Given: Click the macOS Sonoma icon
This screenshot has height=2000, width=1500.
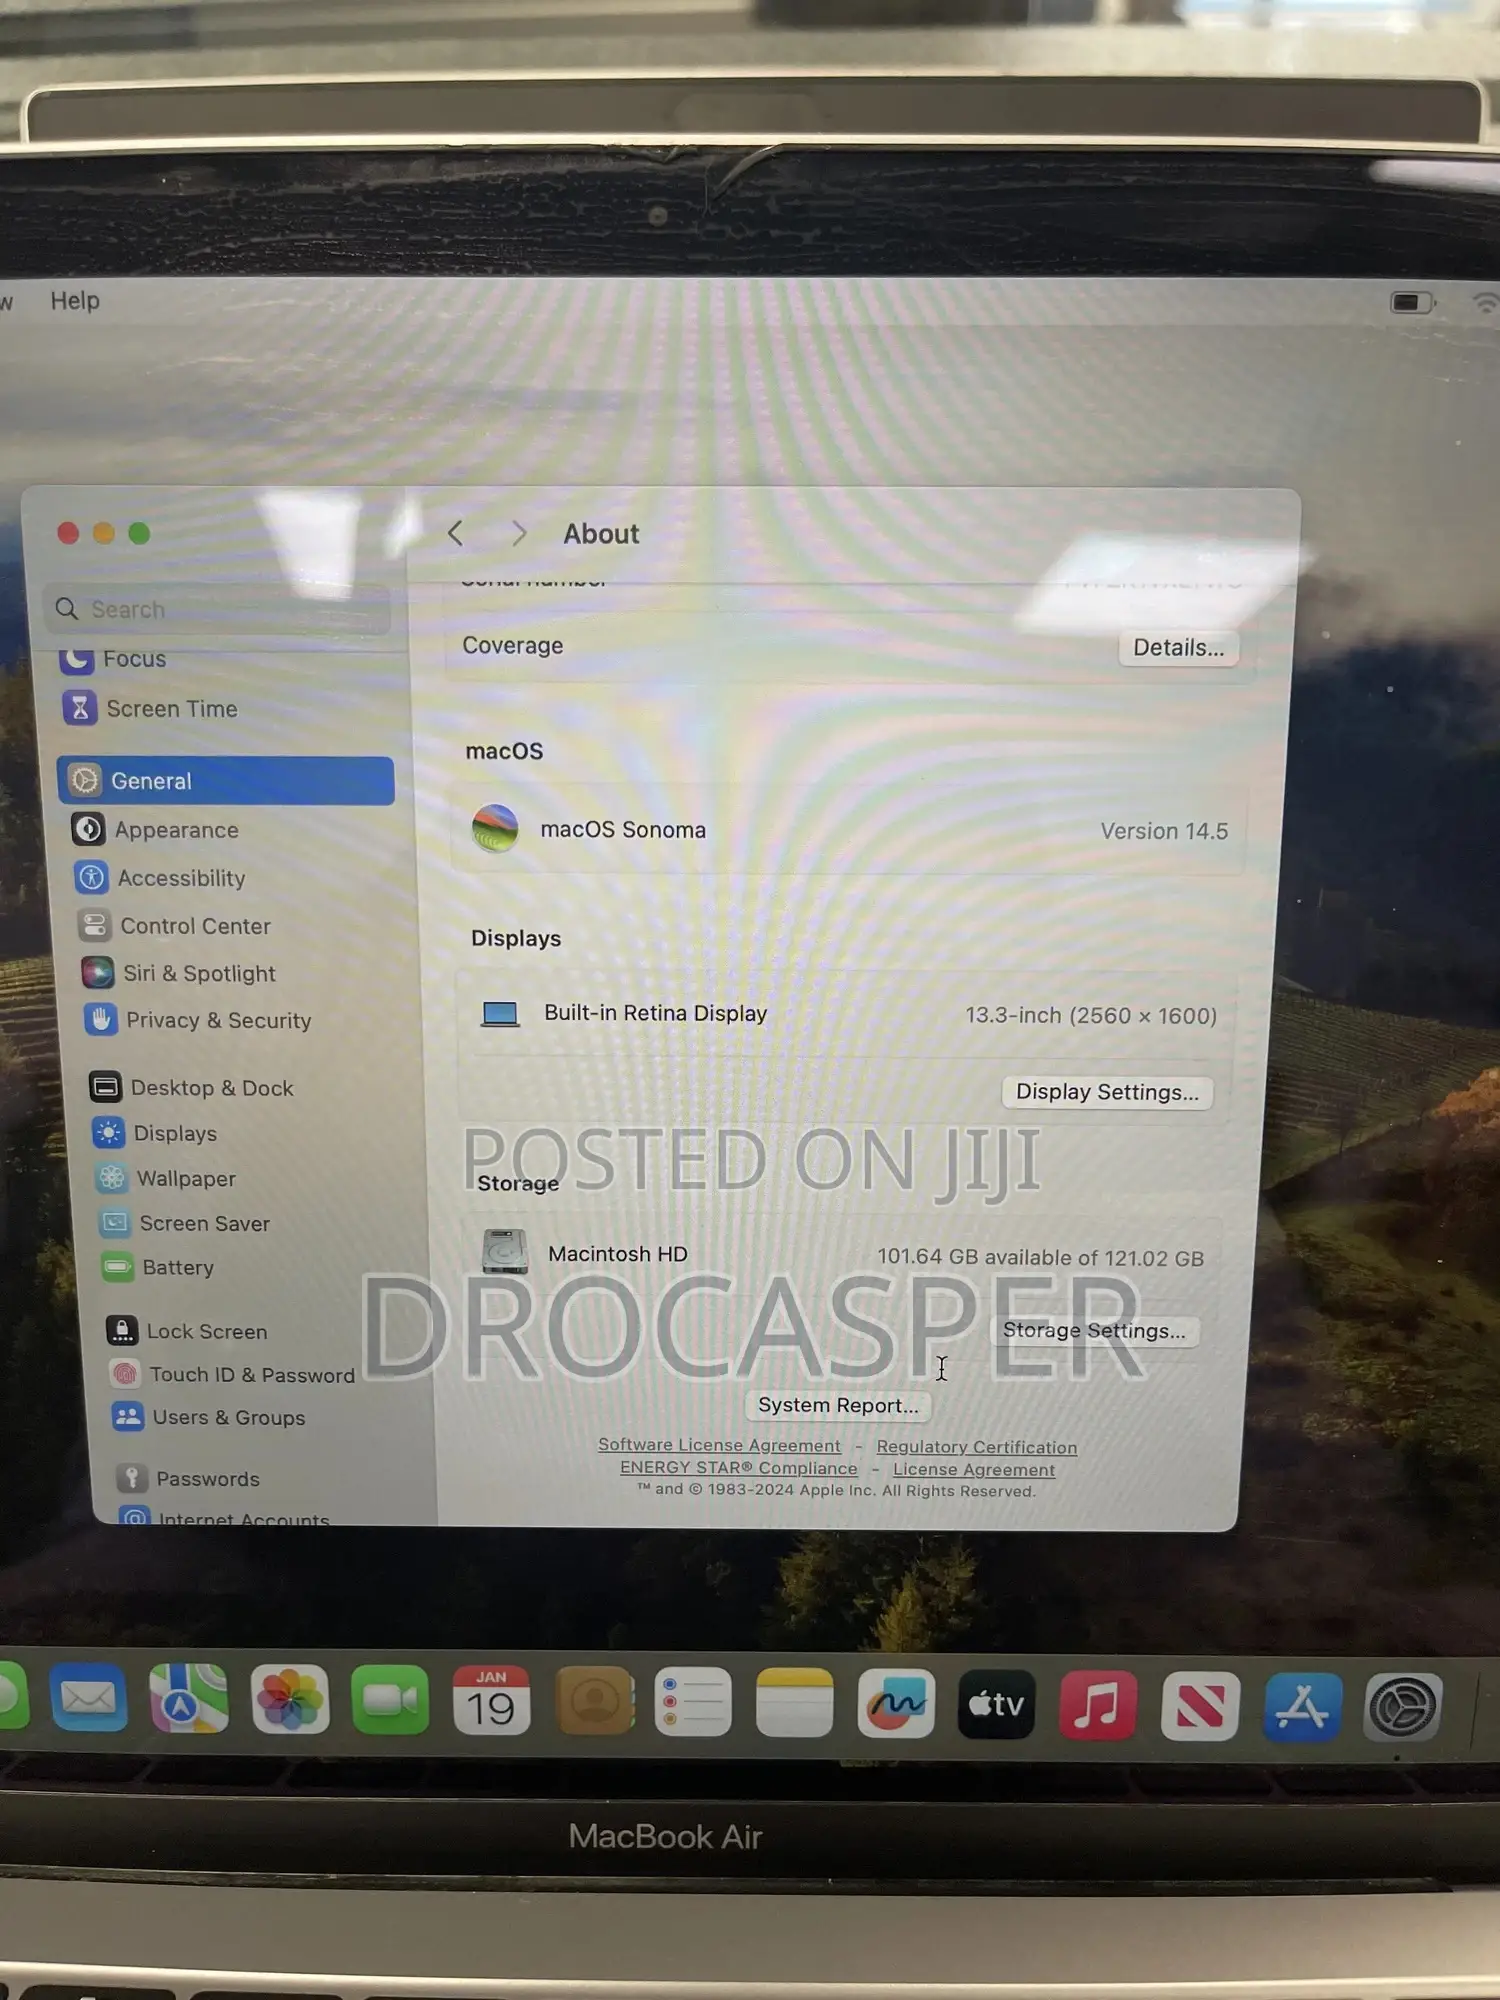Looking at the screenshot, I should (495, 829).
